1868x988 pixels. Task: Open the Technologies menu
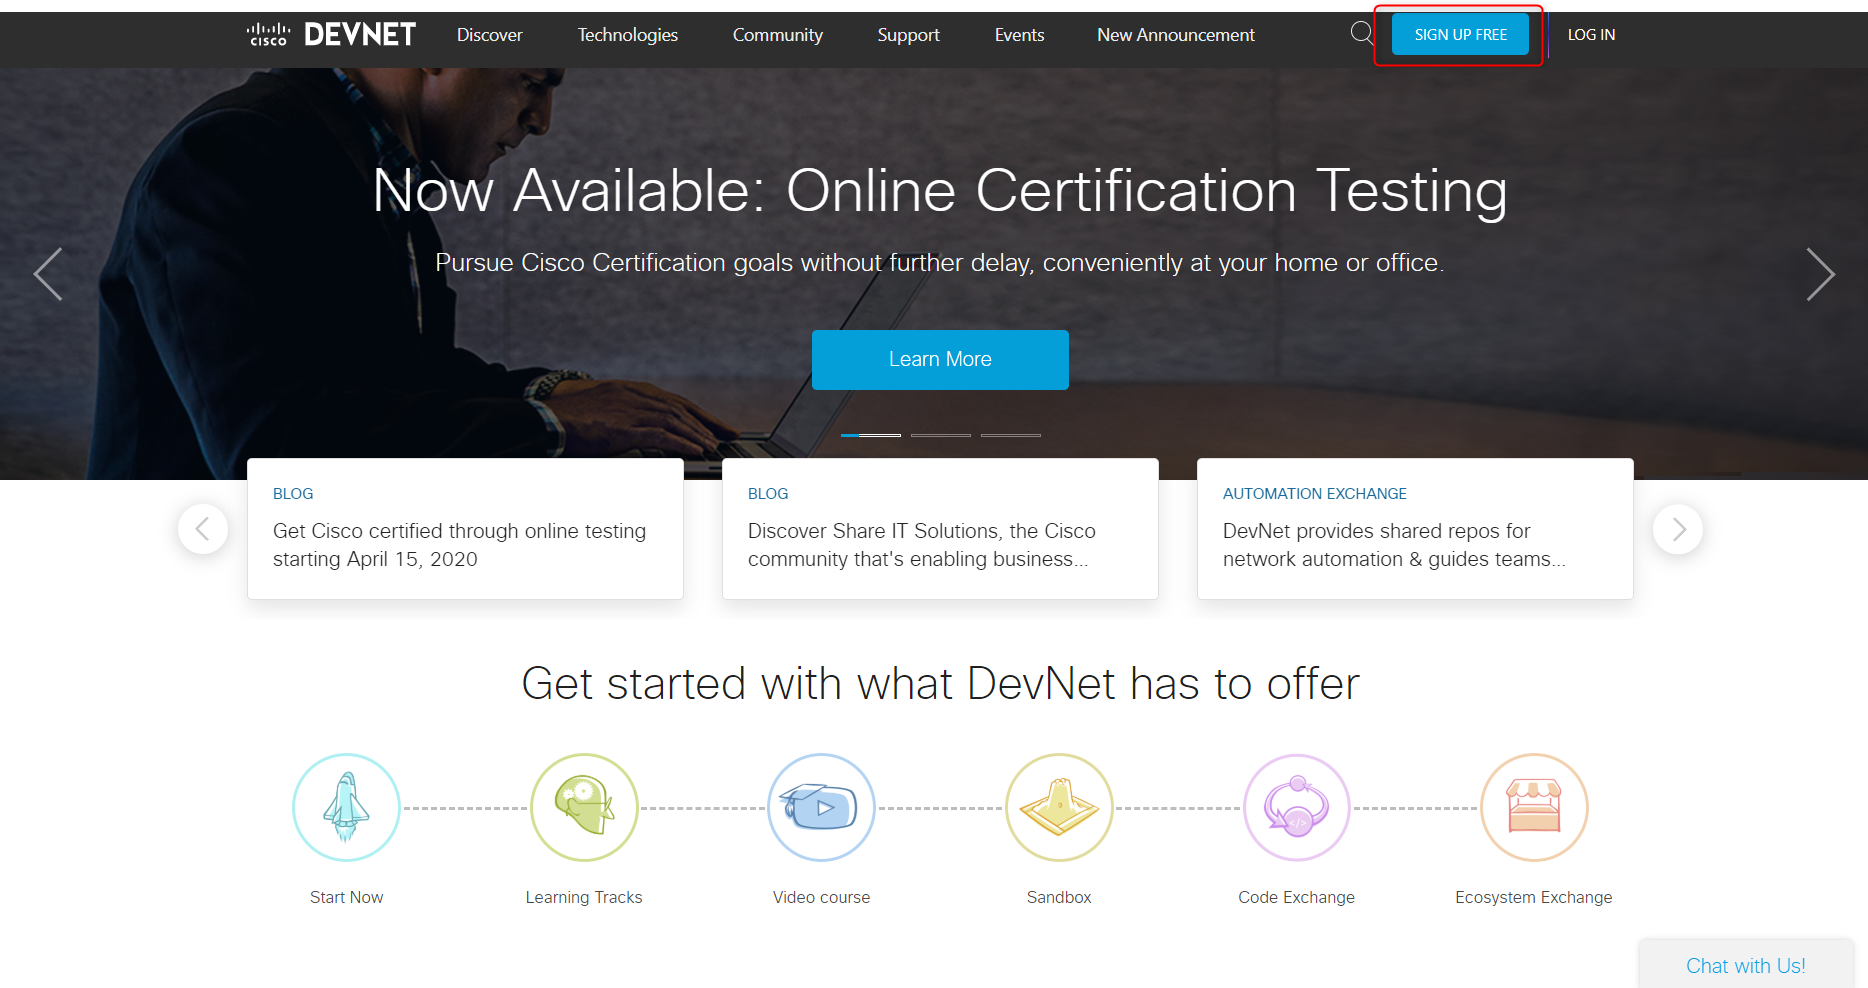tap(627, 34)
